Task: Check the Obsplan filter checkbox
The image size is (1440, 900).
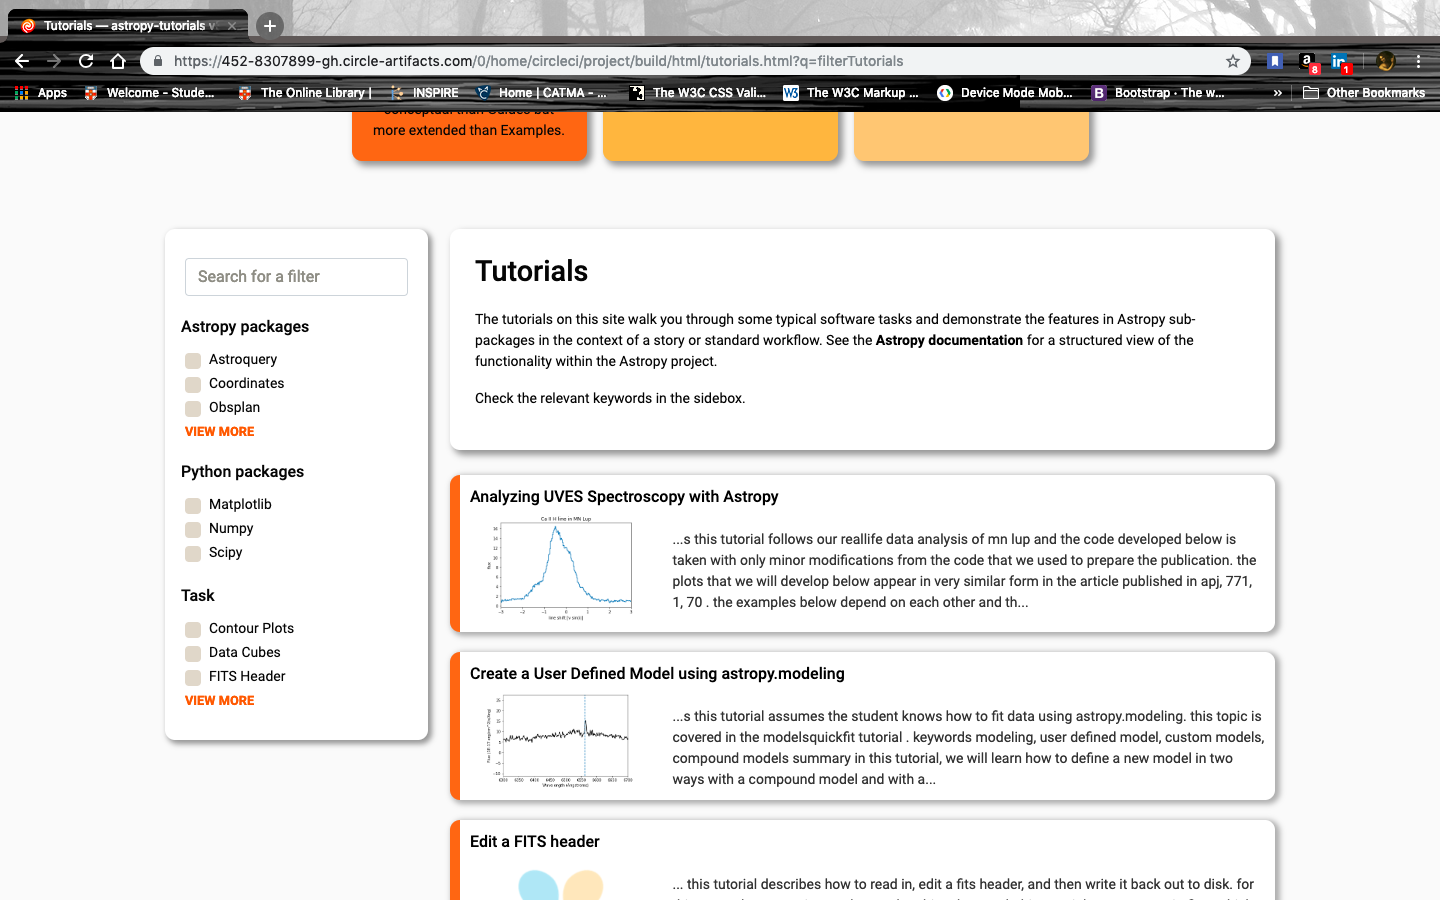Action: tap(193, 408)
